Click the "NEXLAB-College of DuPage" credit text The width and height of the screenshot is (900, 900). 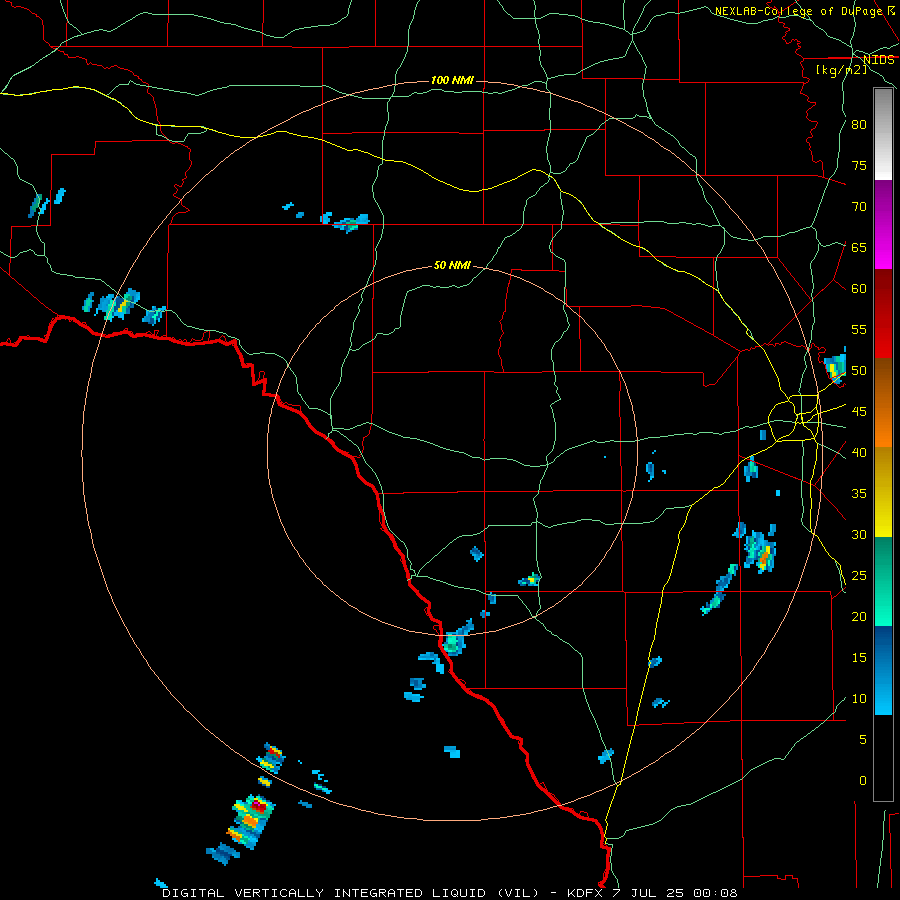point(800,11)
